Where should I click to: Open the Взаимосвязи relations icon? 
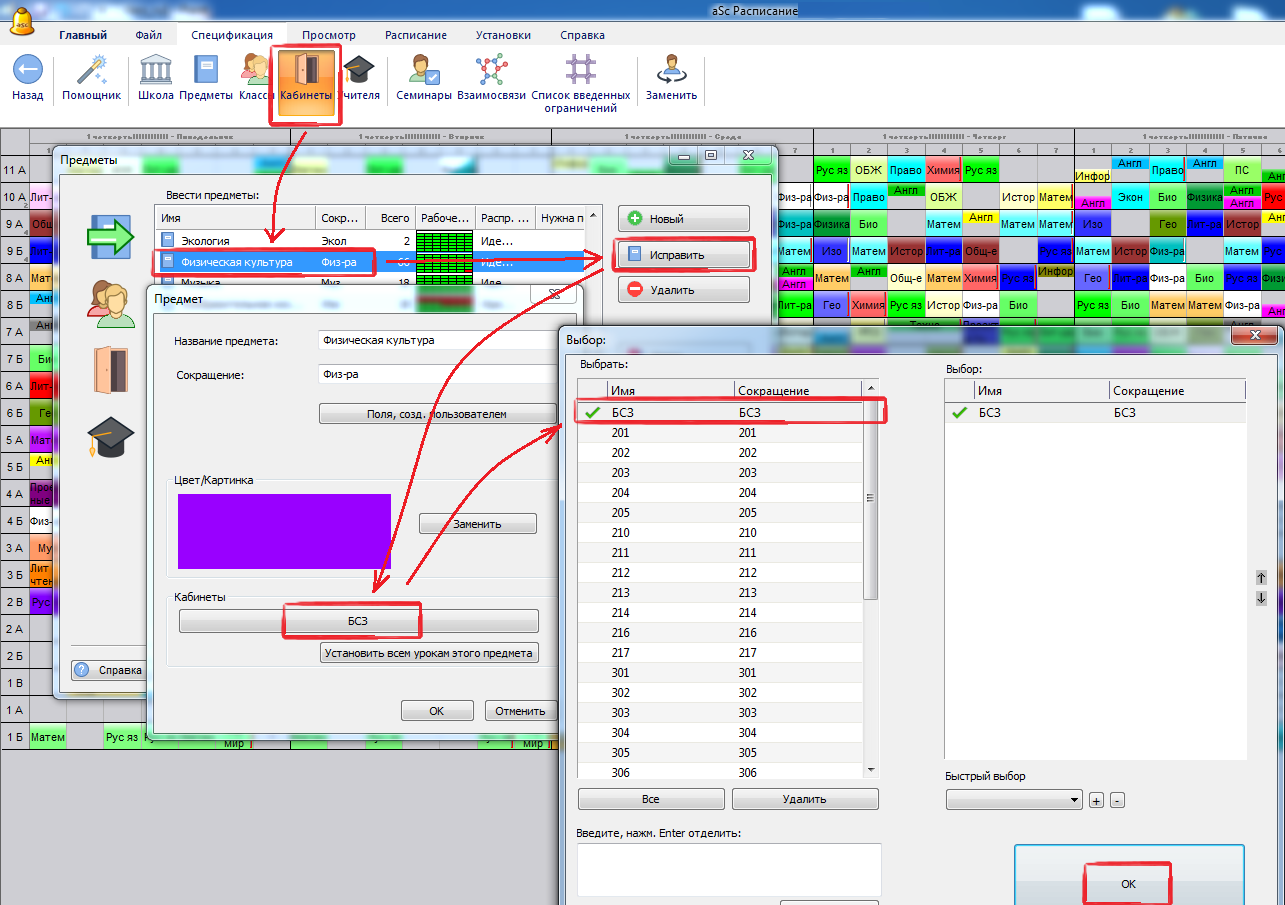pos(491,72)
